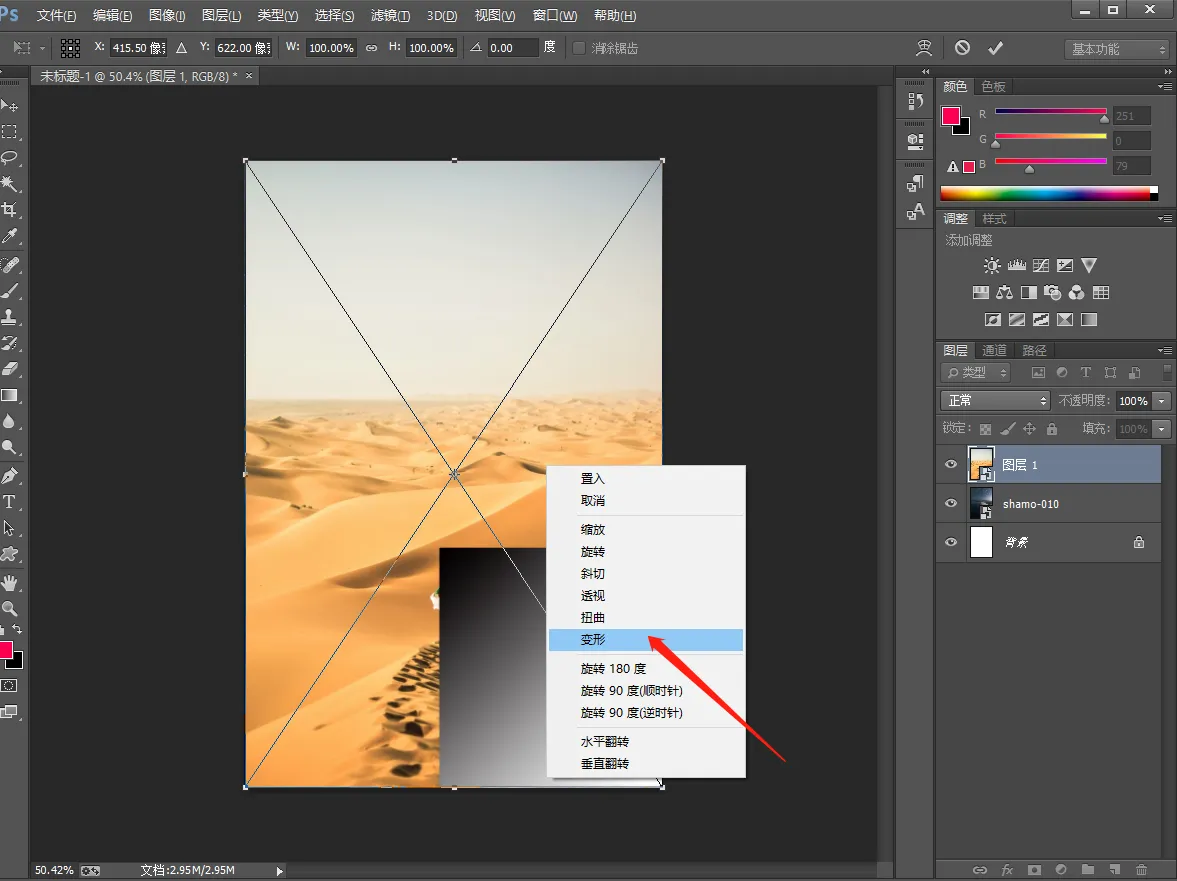This screenshot has height=881, width=1177.
Task: Click the create new layer button
Action: [x=1114, y=870]
